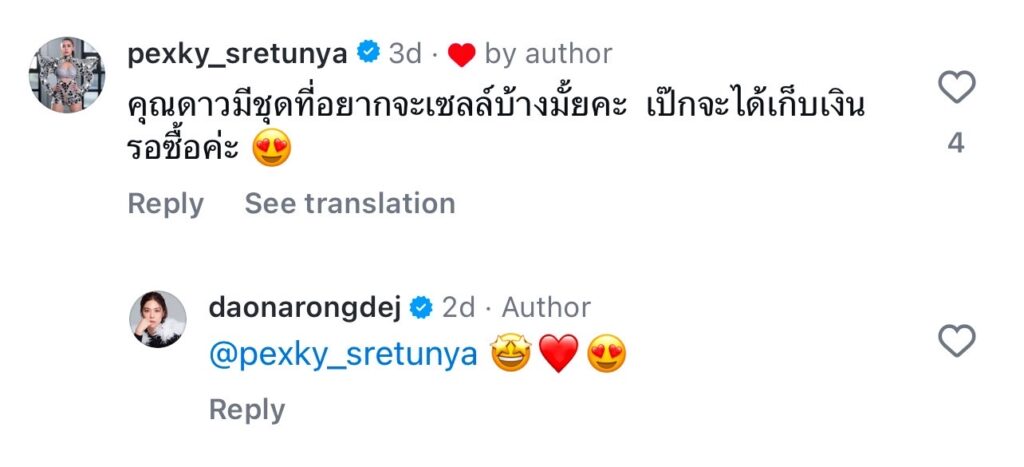Open daonarongdej's profile picture
Image resolution: width=1024 pixels, height=467 pixels.
pyautogui.click(x=158, y=320)
